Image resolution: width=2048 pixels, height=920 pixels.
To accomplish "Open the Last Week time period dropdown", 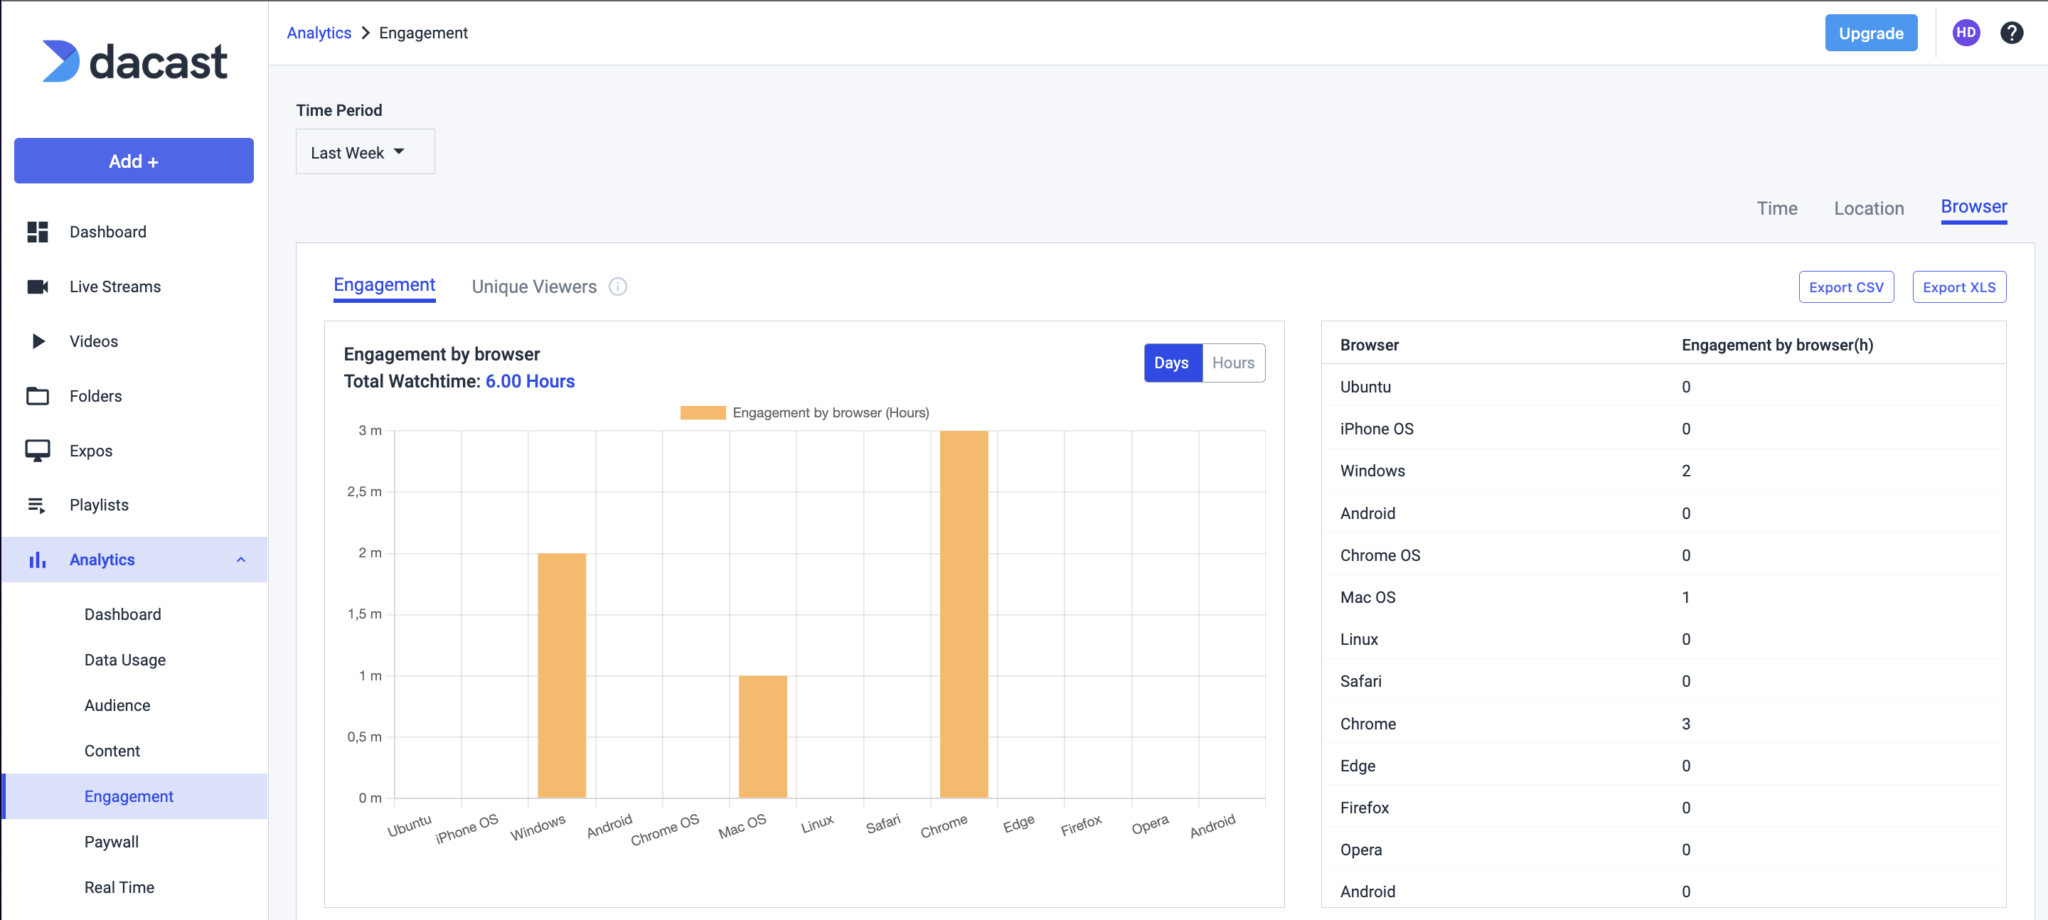I will (365, 152).
